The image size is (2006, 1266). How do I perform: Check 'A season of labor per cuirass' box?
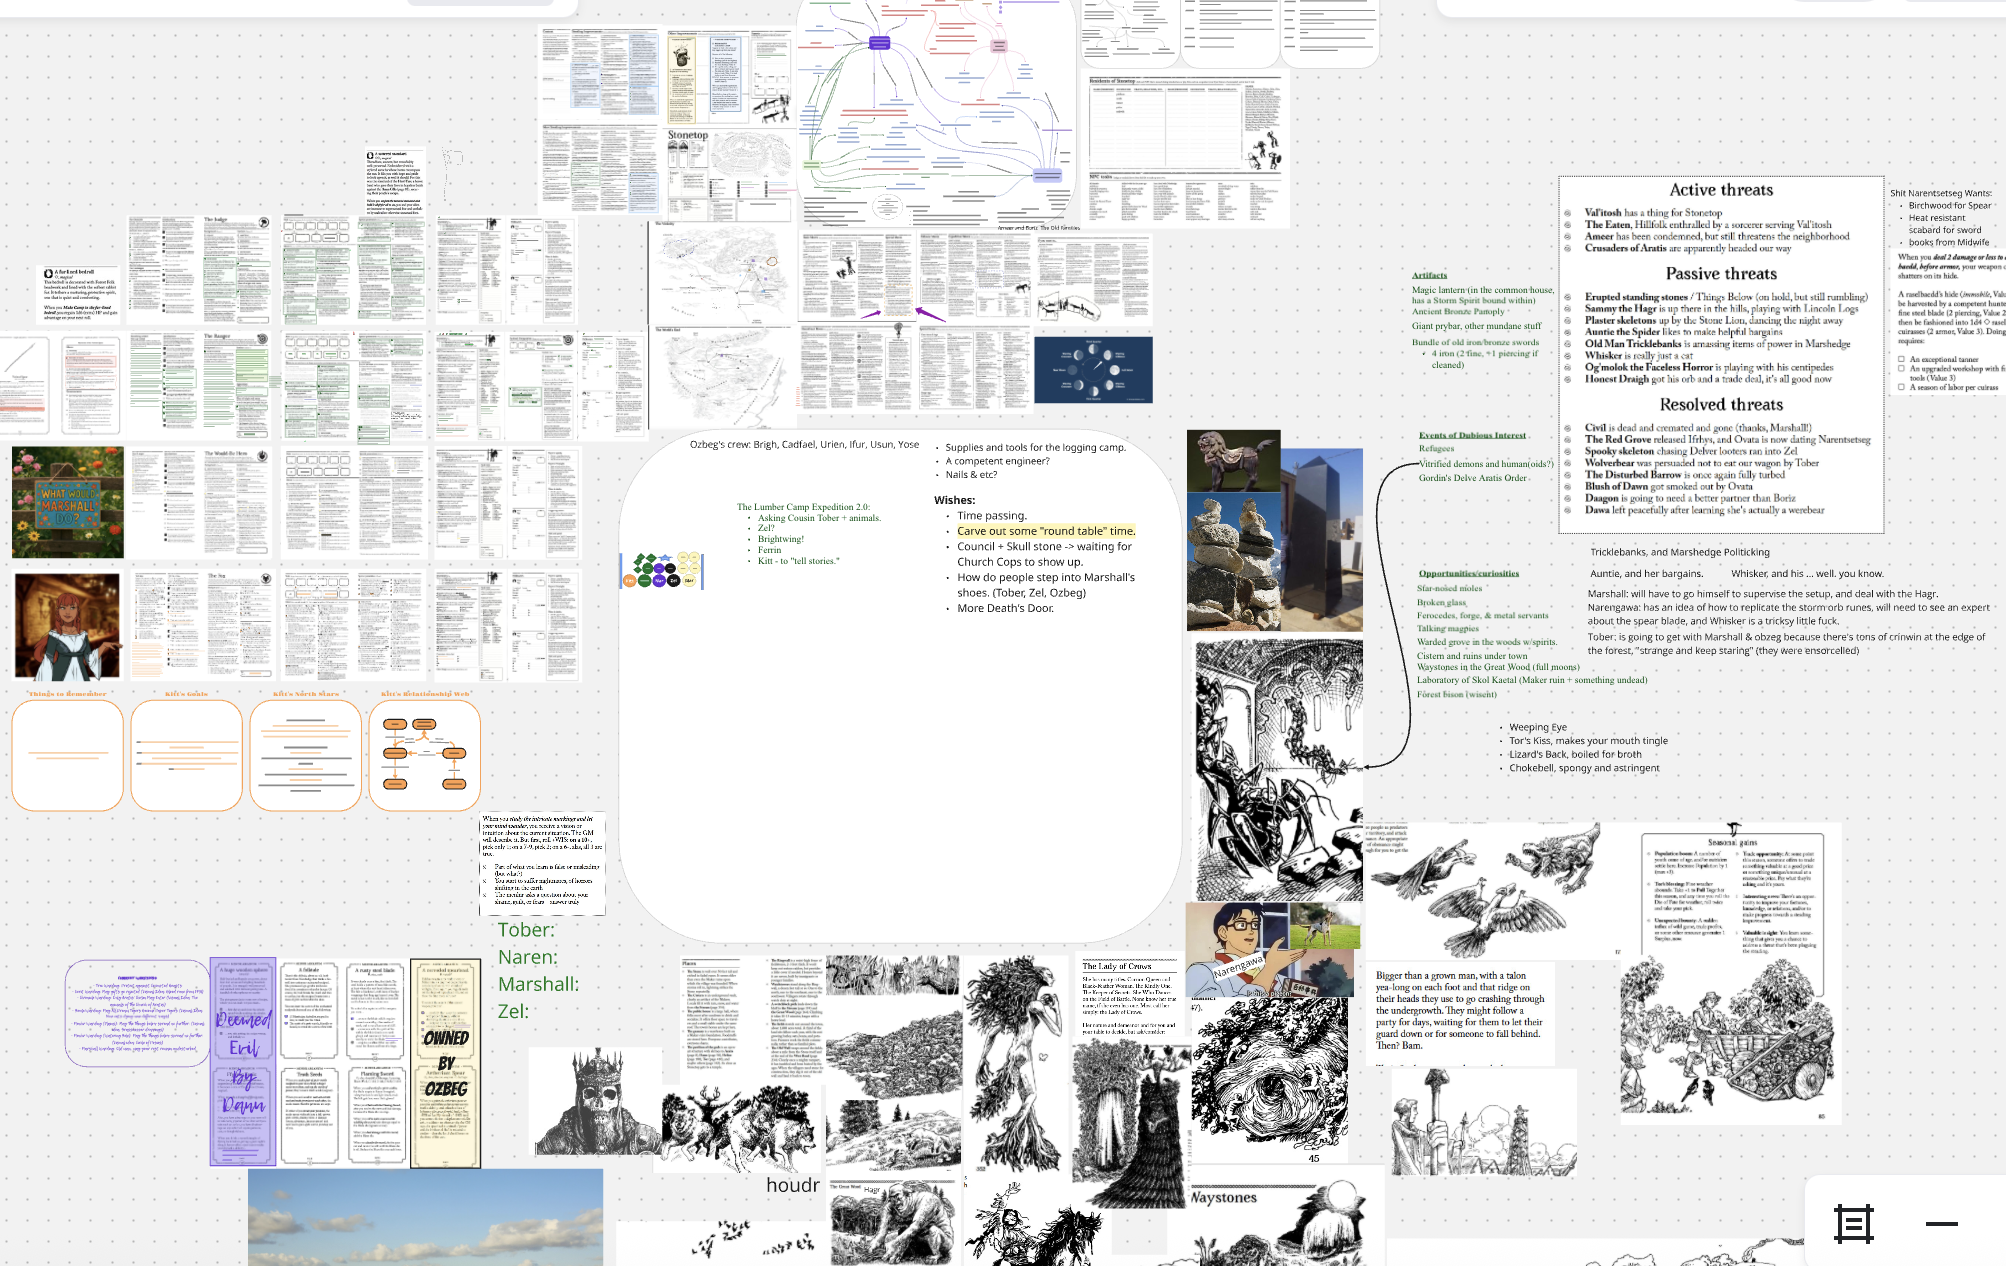(x=1901, y=387)
